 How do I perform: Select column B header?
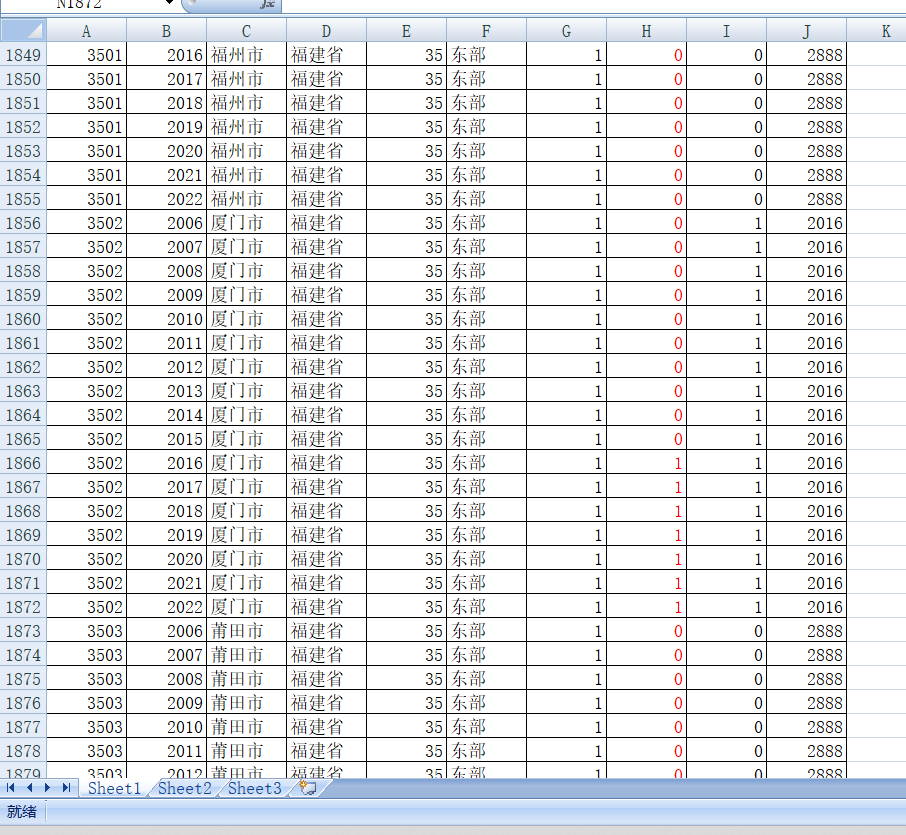(x=166, y=31)
